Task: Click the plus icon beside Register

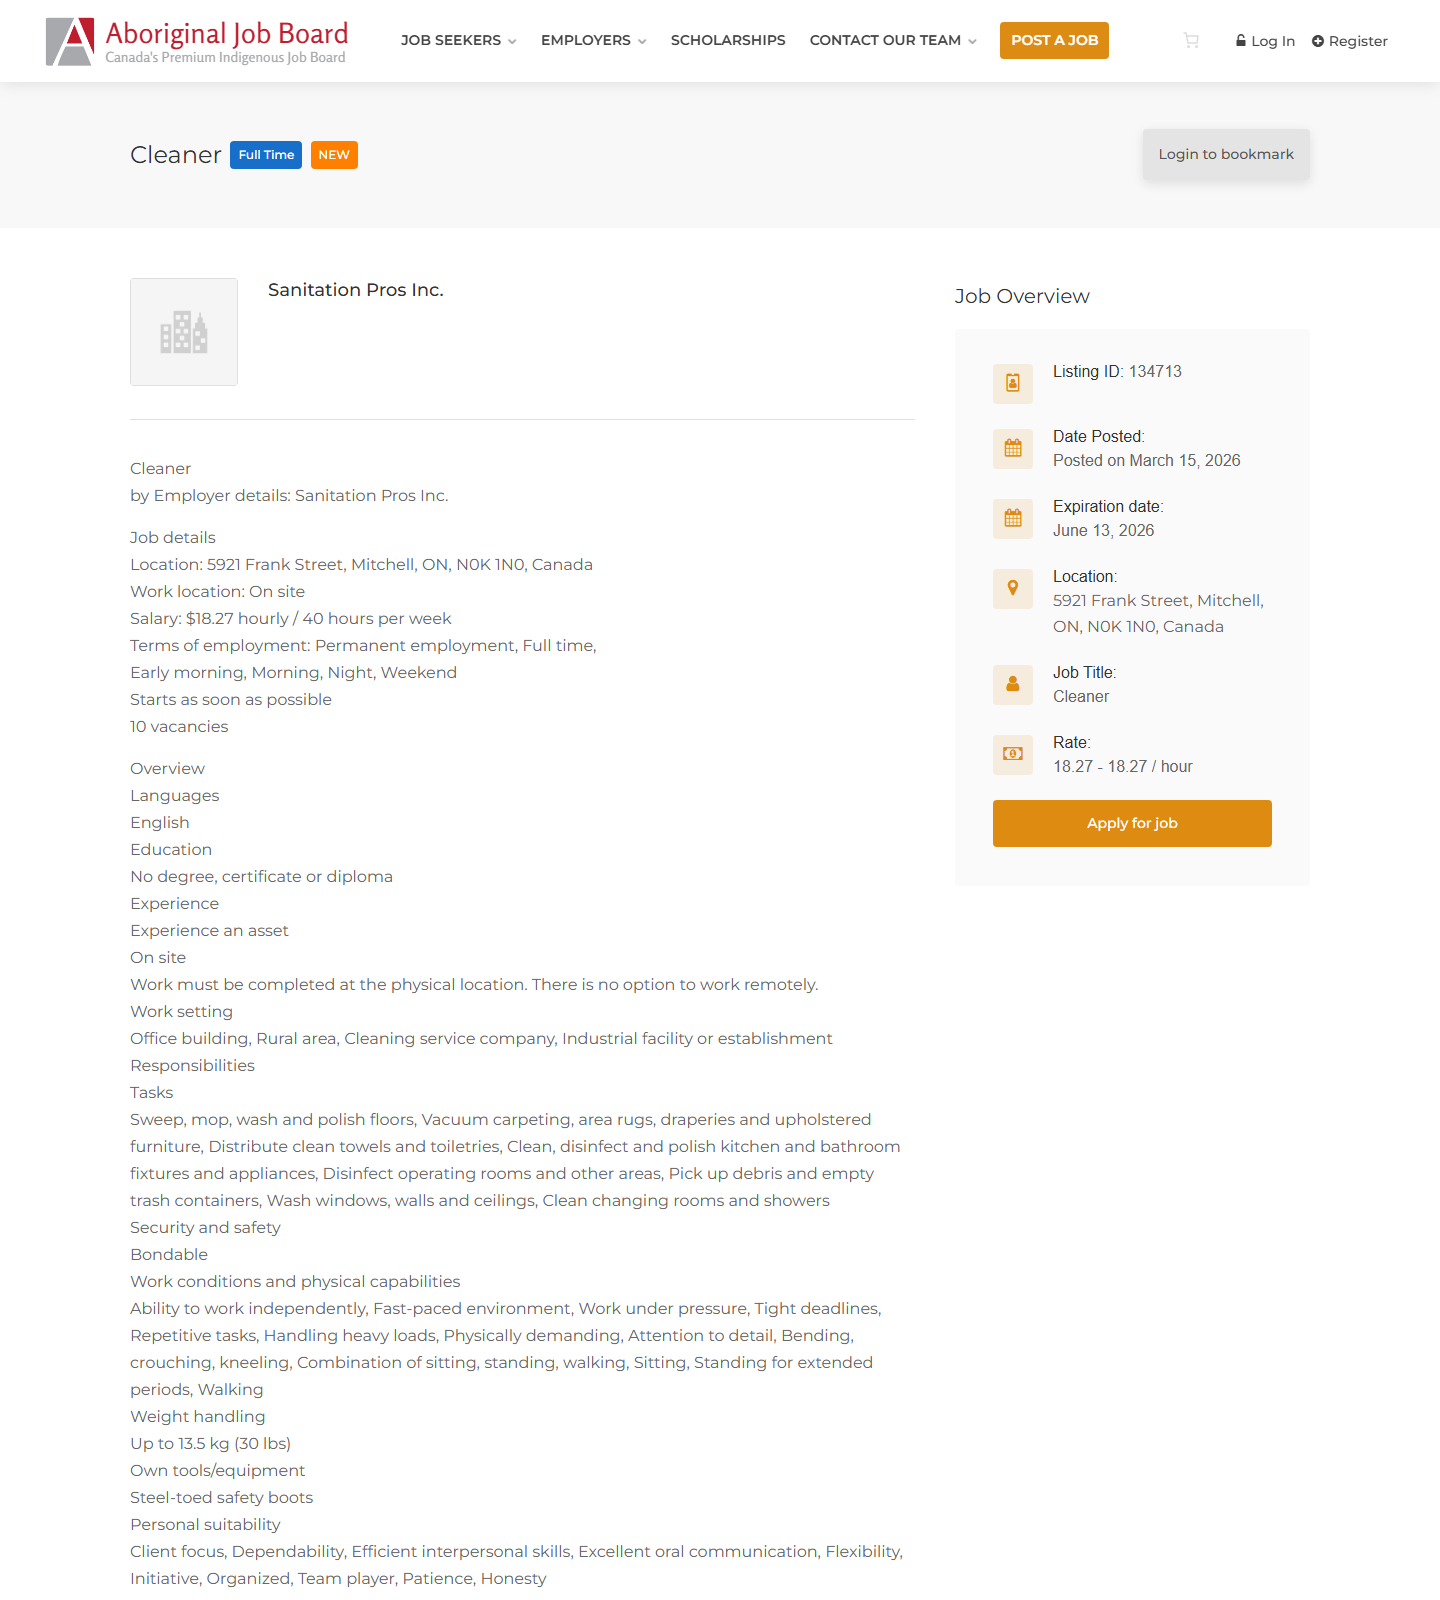Action: click(x=1318, y=41)
